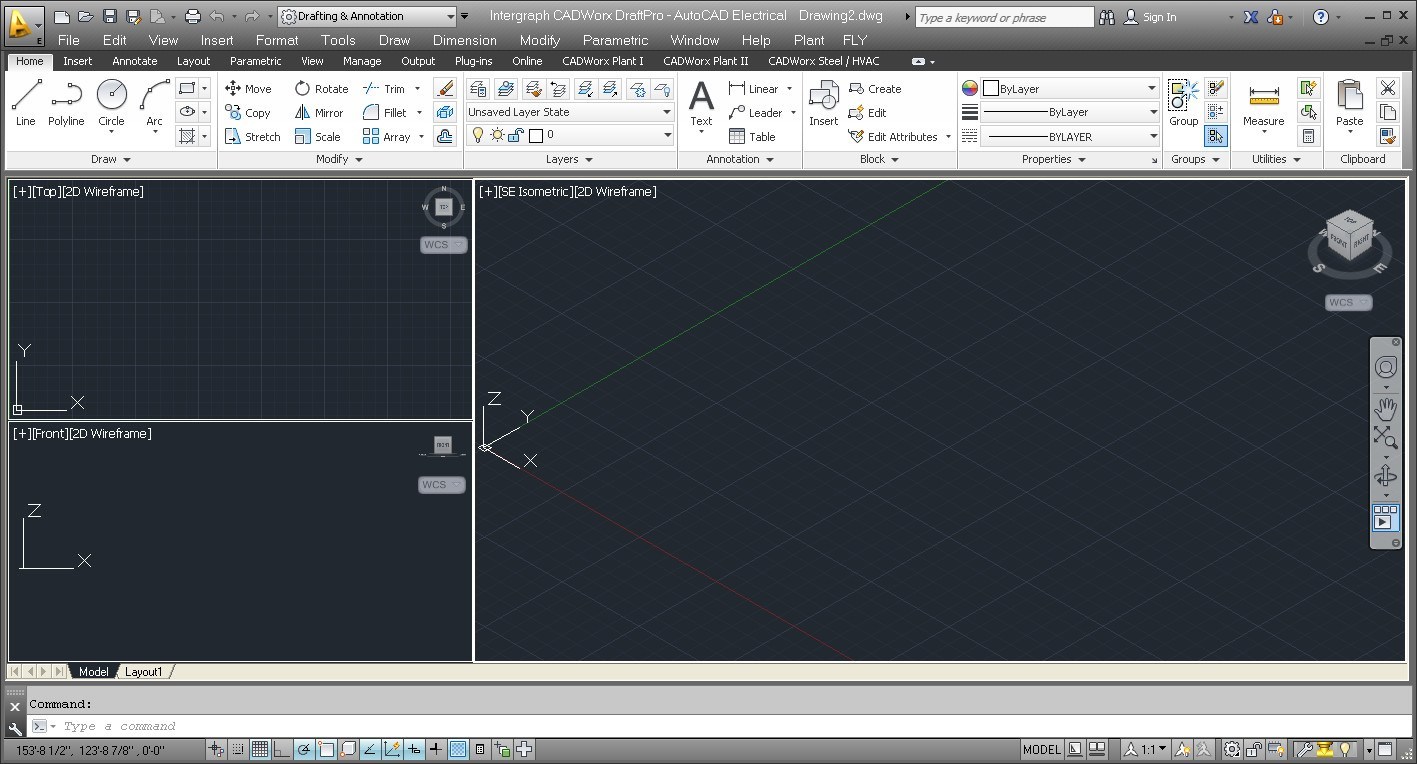Open the Insert block tool
This screenshot has height=764, width=1417.
823,103
